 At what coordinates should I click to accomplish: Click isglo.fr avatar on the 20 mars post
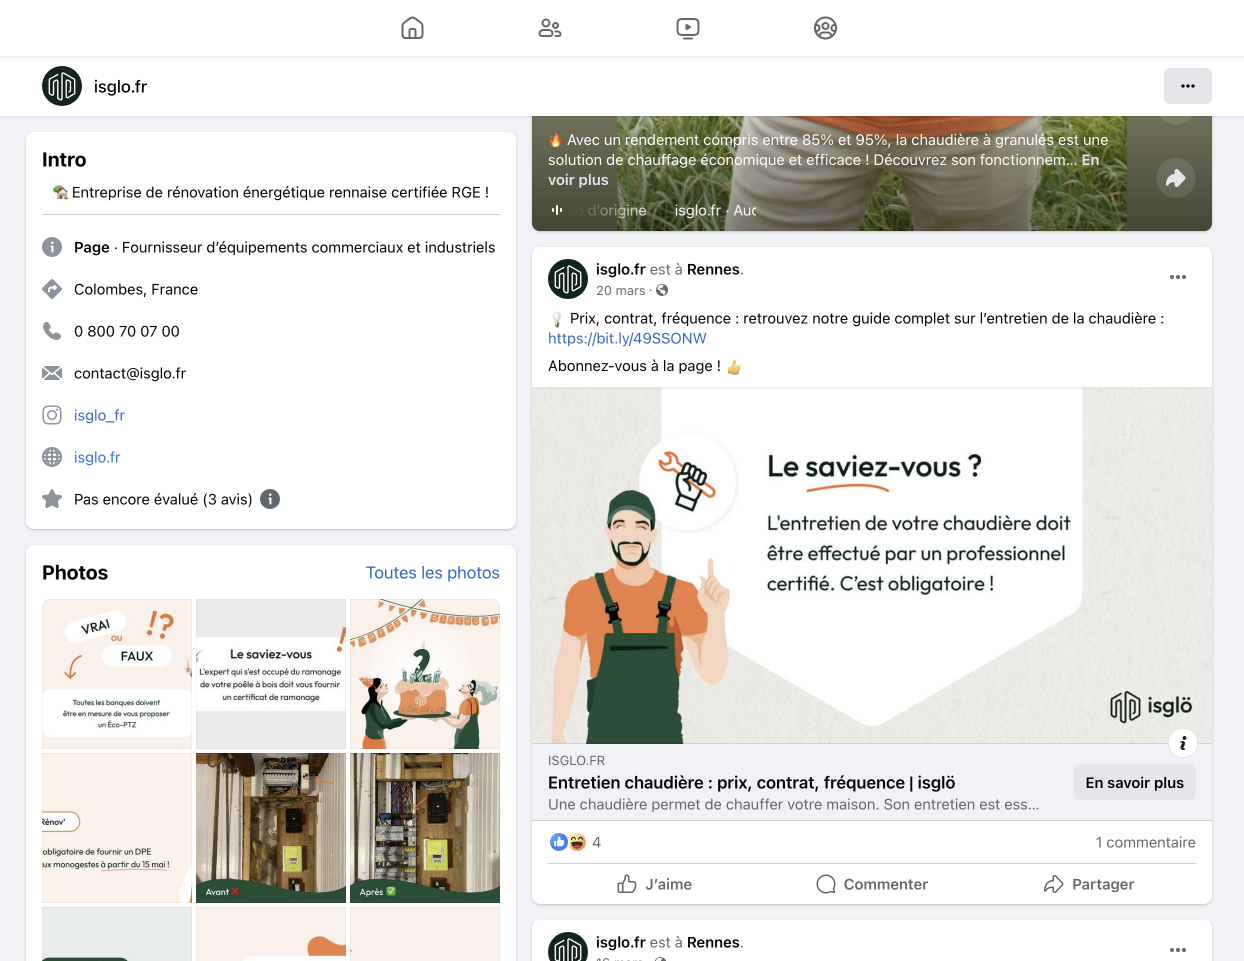click(x=568, y=279)
